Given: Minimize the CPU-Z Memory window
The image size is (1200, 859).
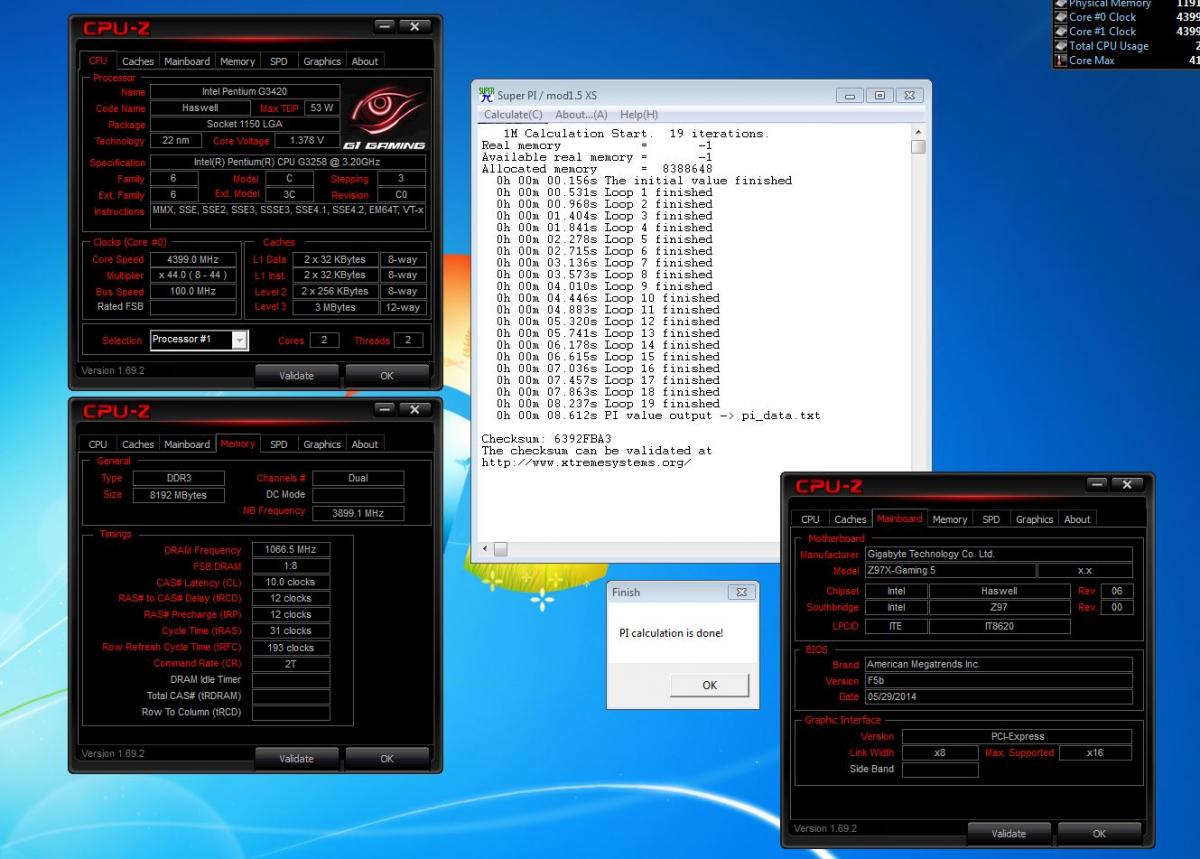Looking at the screenshot, I should (x=385, y=409).
